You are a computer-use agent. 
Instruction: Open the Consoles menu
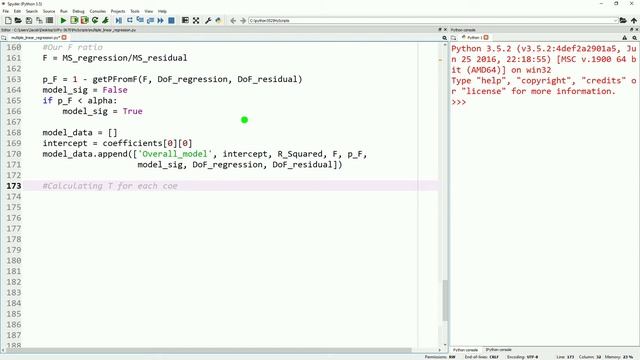[98, 11]
